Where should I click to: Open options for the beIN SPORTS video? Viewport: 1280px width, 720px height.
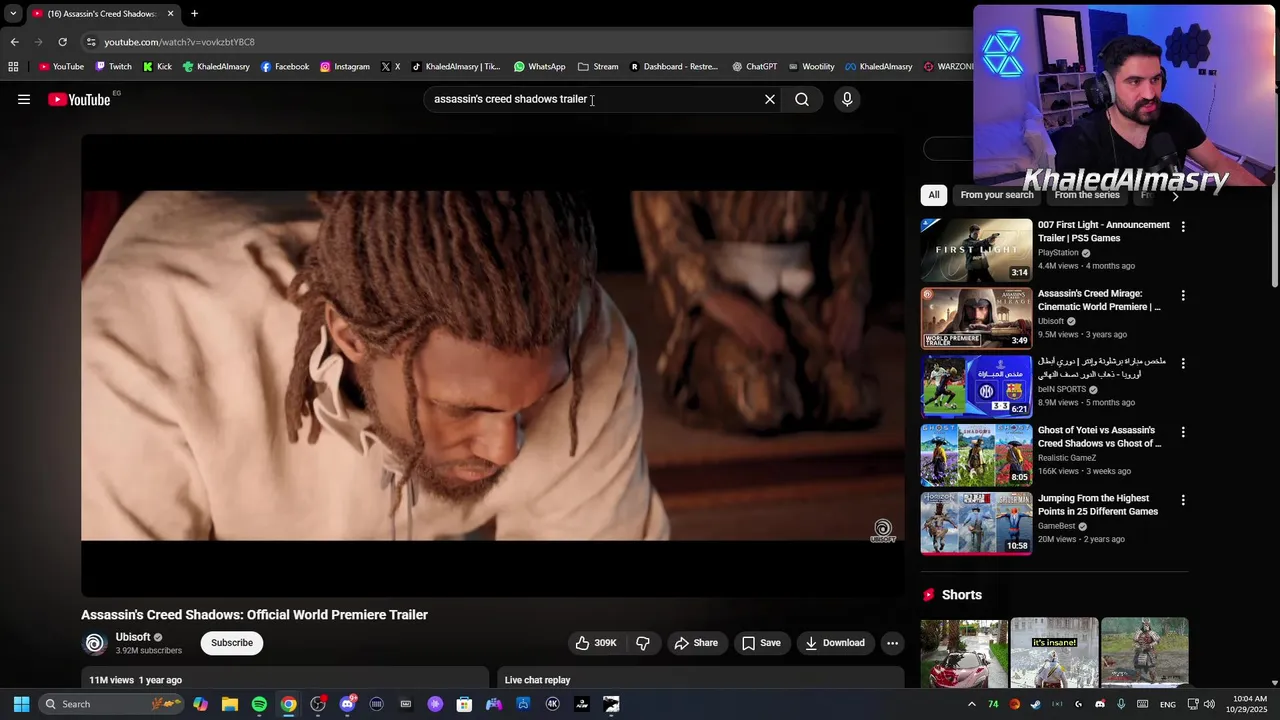[1183, 364]
